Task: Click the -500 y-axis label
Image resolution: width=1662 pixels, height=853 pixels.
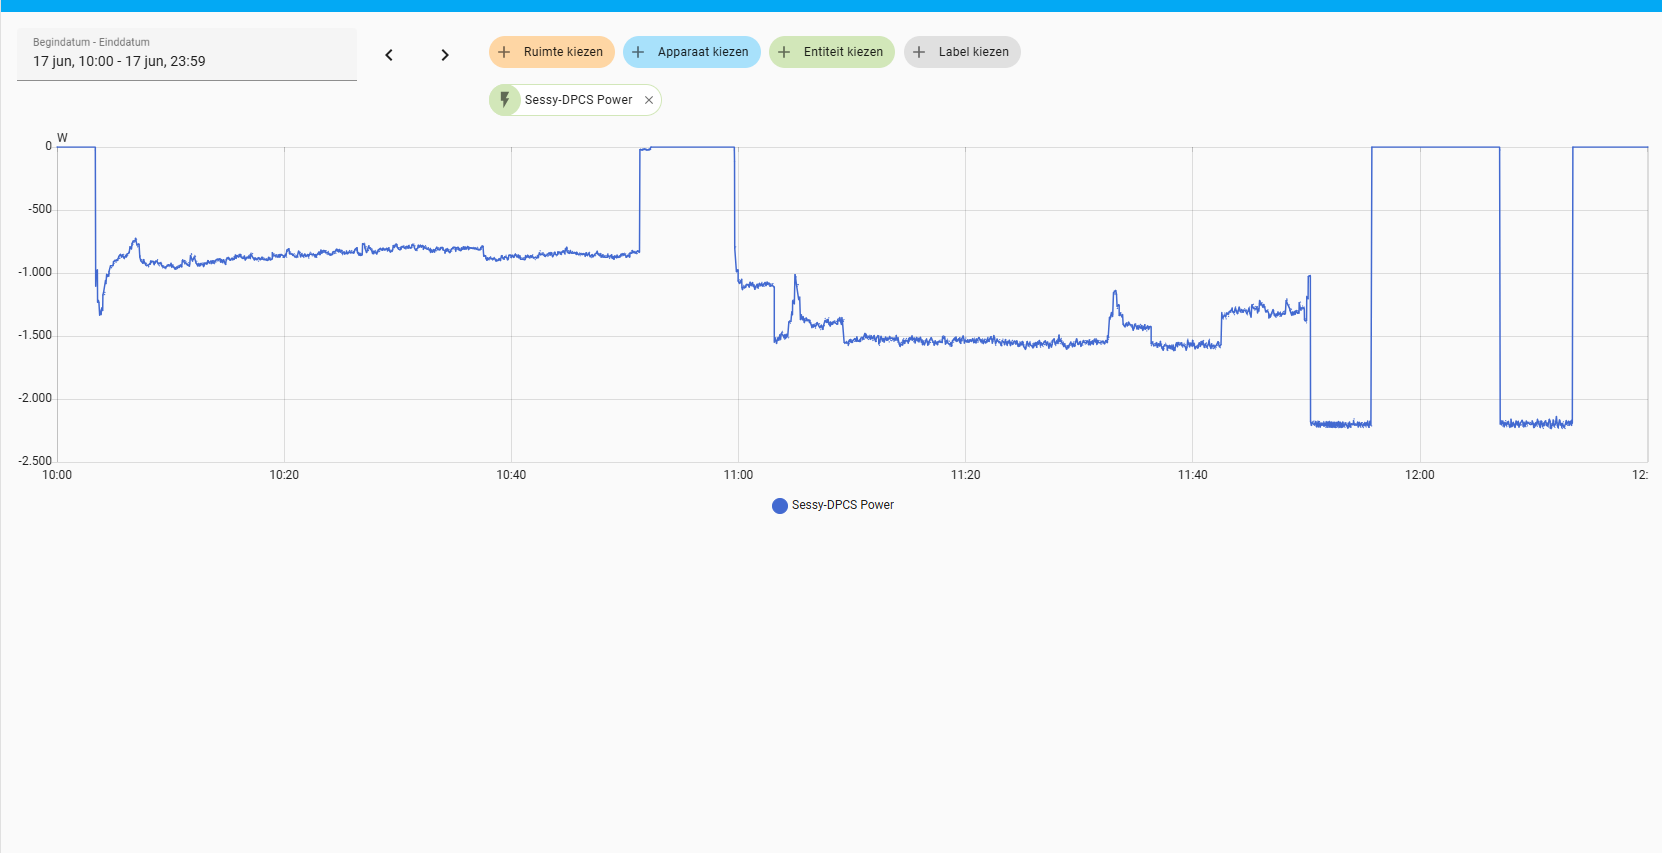Action: (x=40, y=209)
